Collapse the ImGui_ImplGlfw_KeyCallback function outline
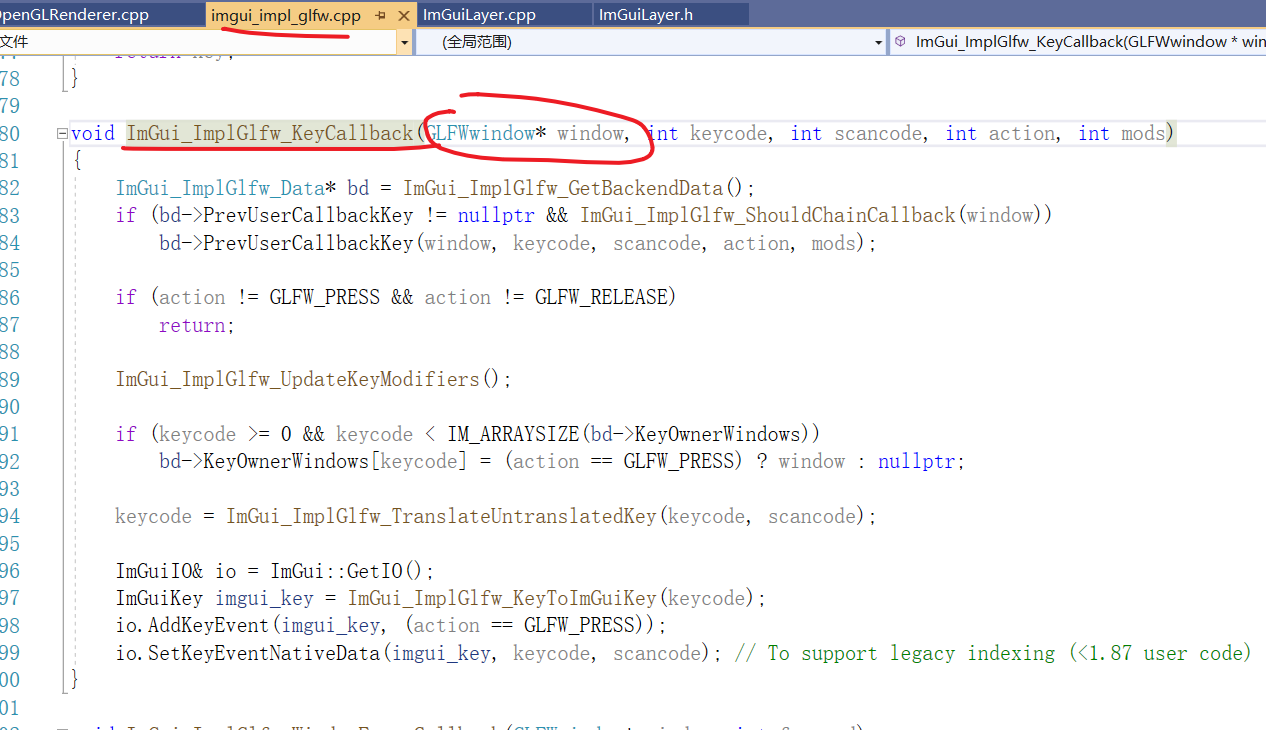 pyautogui.click(x=62, y=134)
